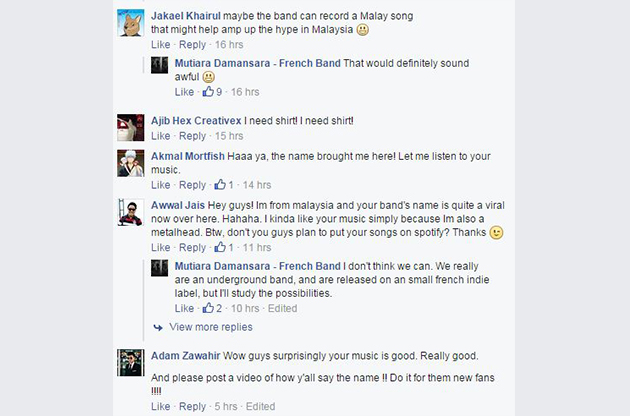Open Akmal Mortfish's avatar image
Image resolution: width=630 pixels, height=416 pixels.
(x=131, y=163)
